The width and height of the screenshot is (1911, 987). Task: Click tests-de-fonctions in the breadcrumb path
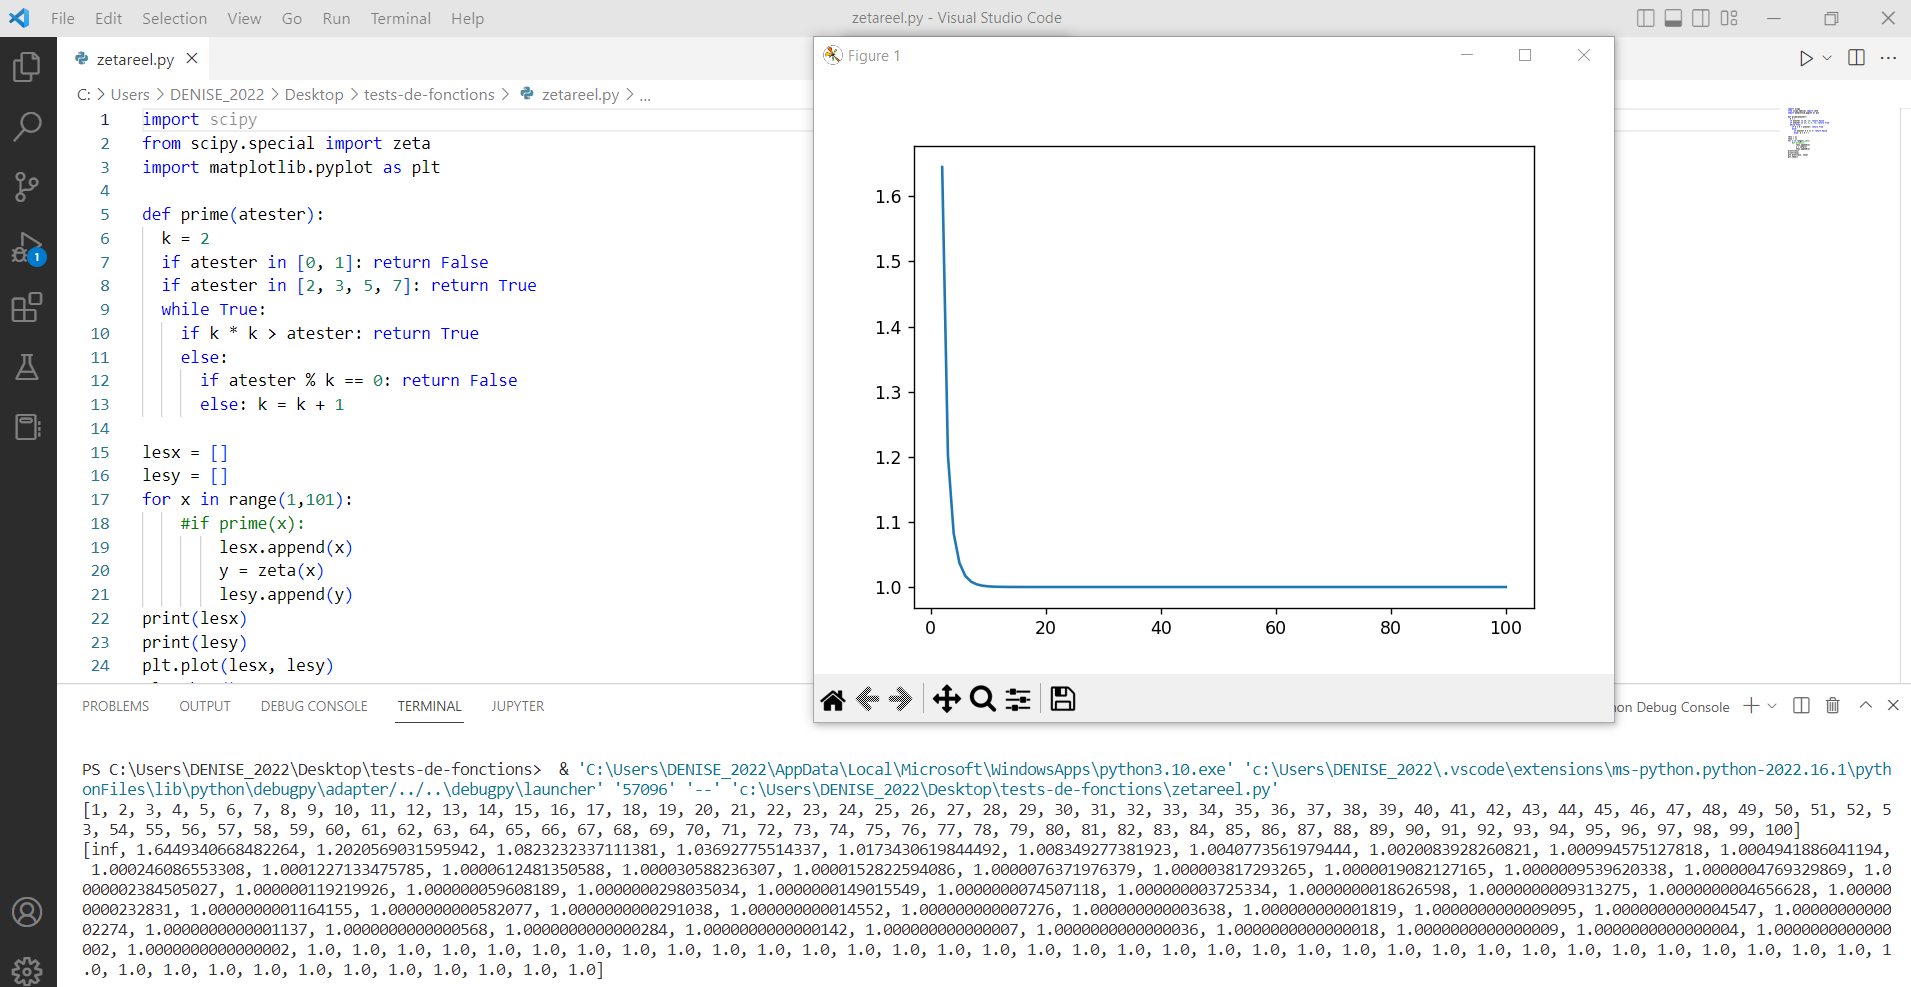click(x=429, y=94)
